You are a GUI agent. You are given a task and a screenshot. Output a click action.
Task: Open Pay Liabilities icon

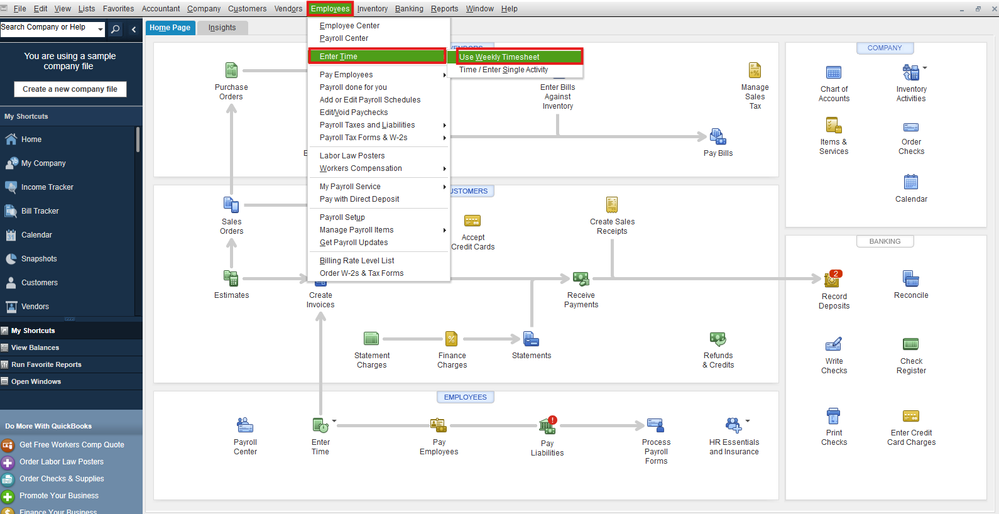pyautogui.click(x=547, y=425)
